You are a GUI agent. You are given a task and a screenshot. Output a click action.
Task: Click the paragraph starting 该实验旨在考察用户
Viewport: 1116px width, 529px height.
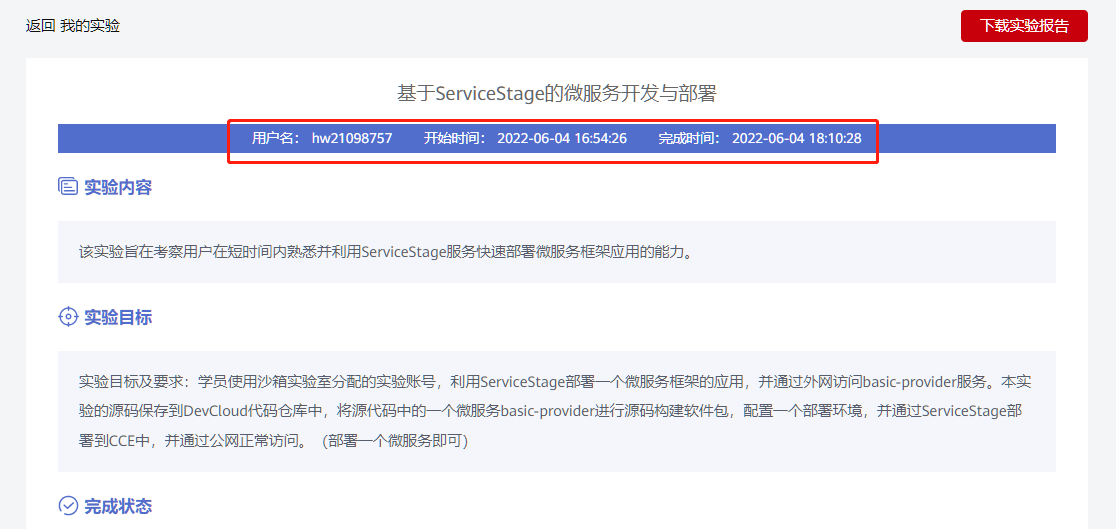point(385,252)
